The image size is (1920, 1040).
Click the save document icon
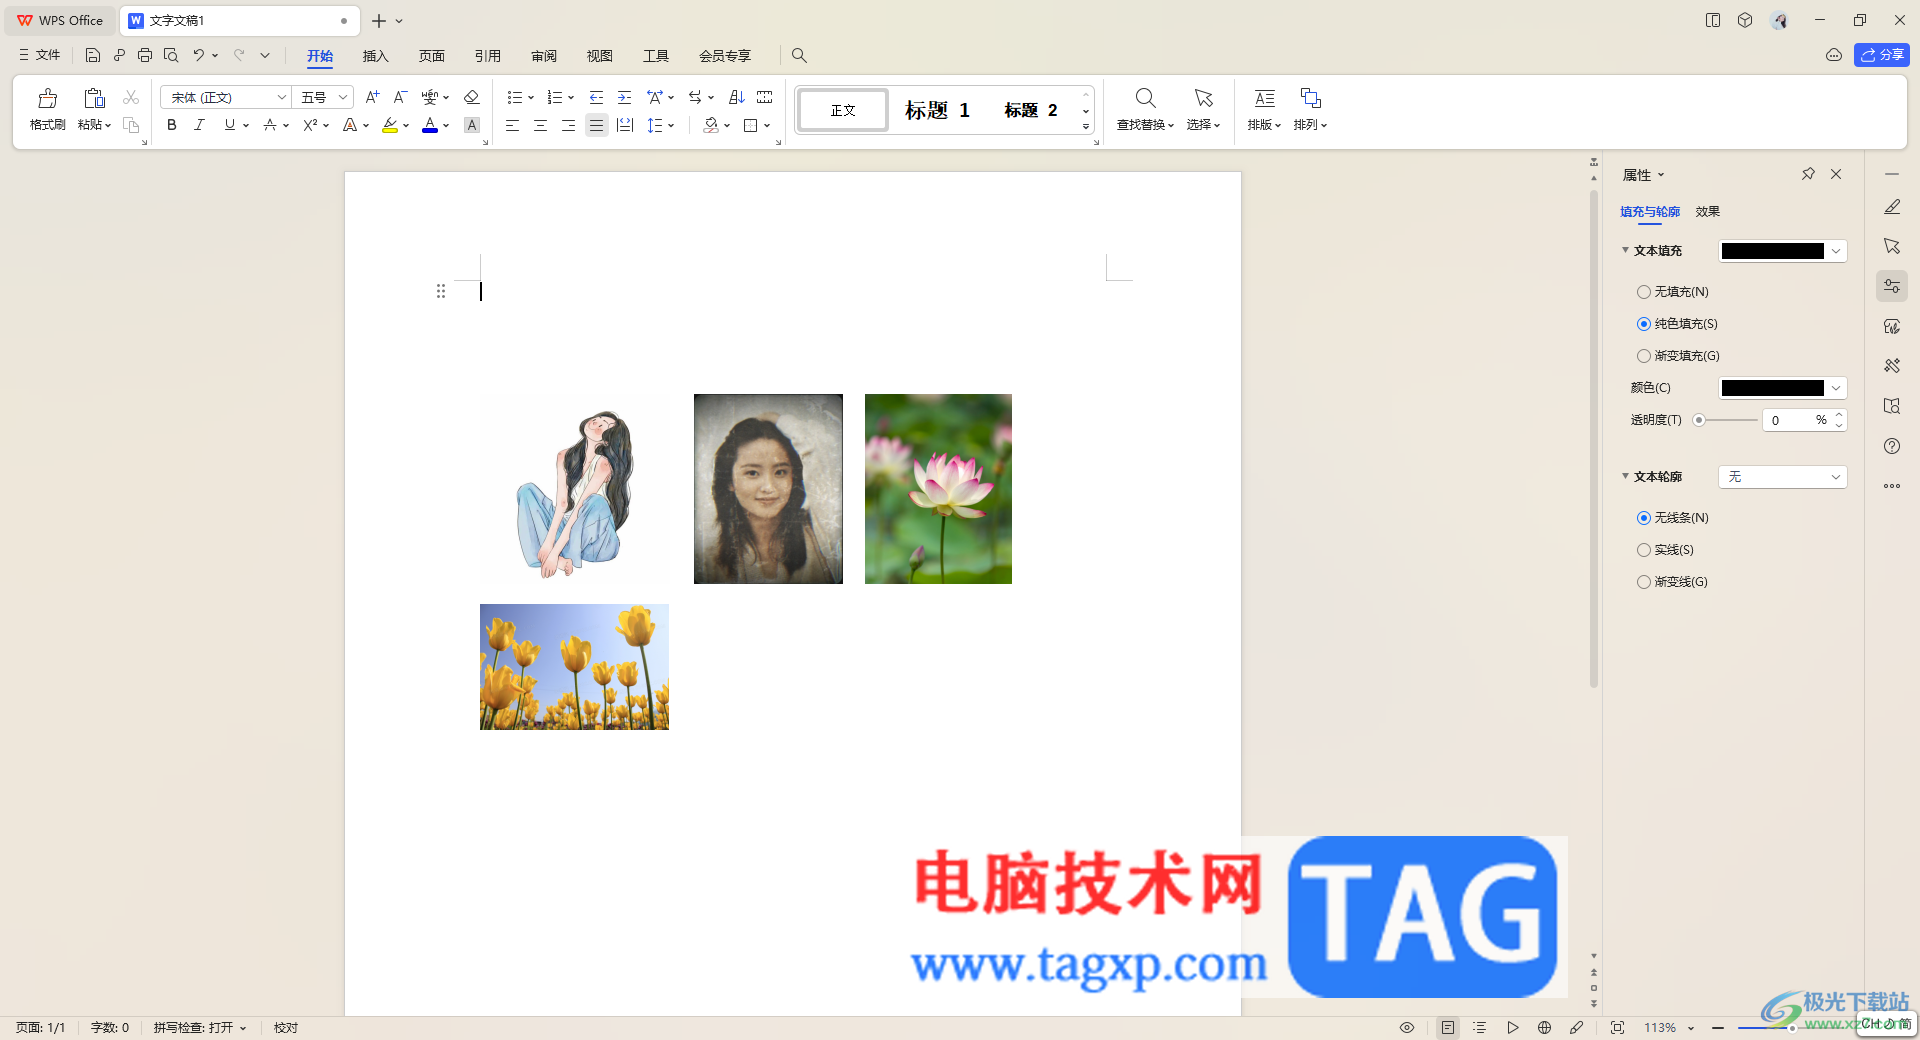93,55
